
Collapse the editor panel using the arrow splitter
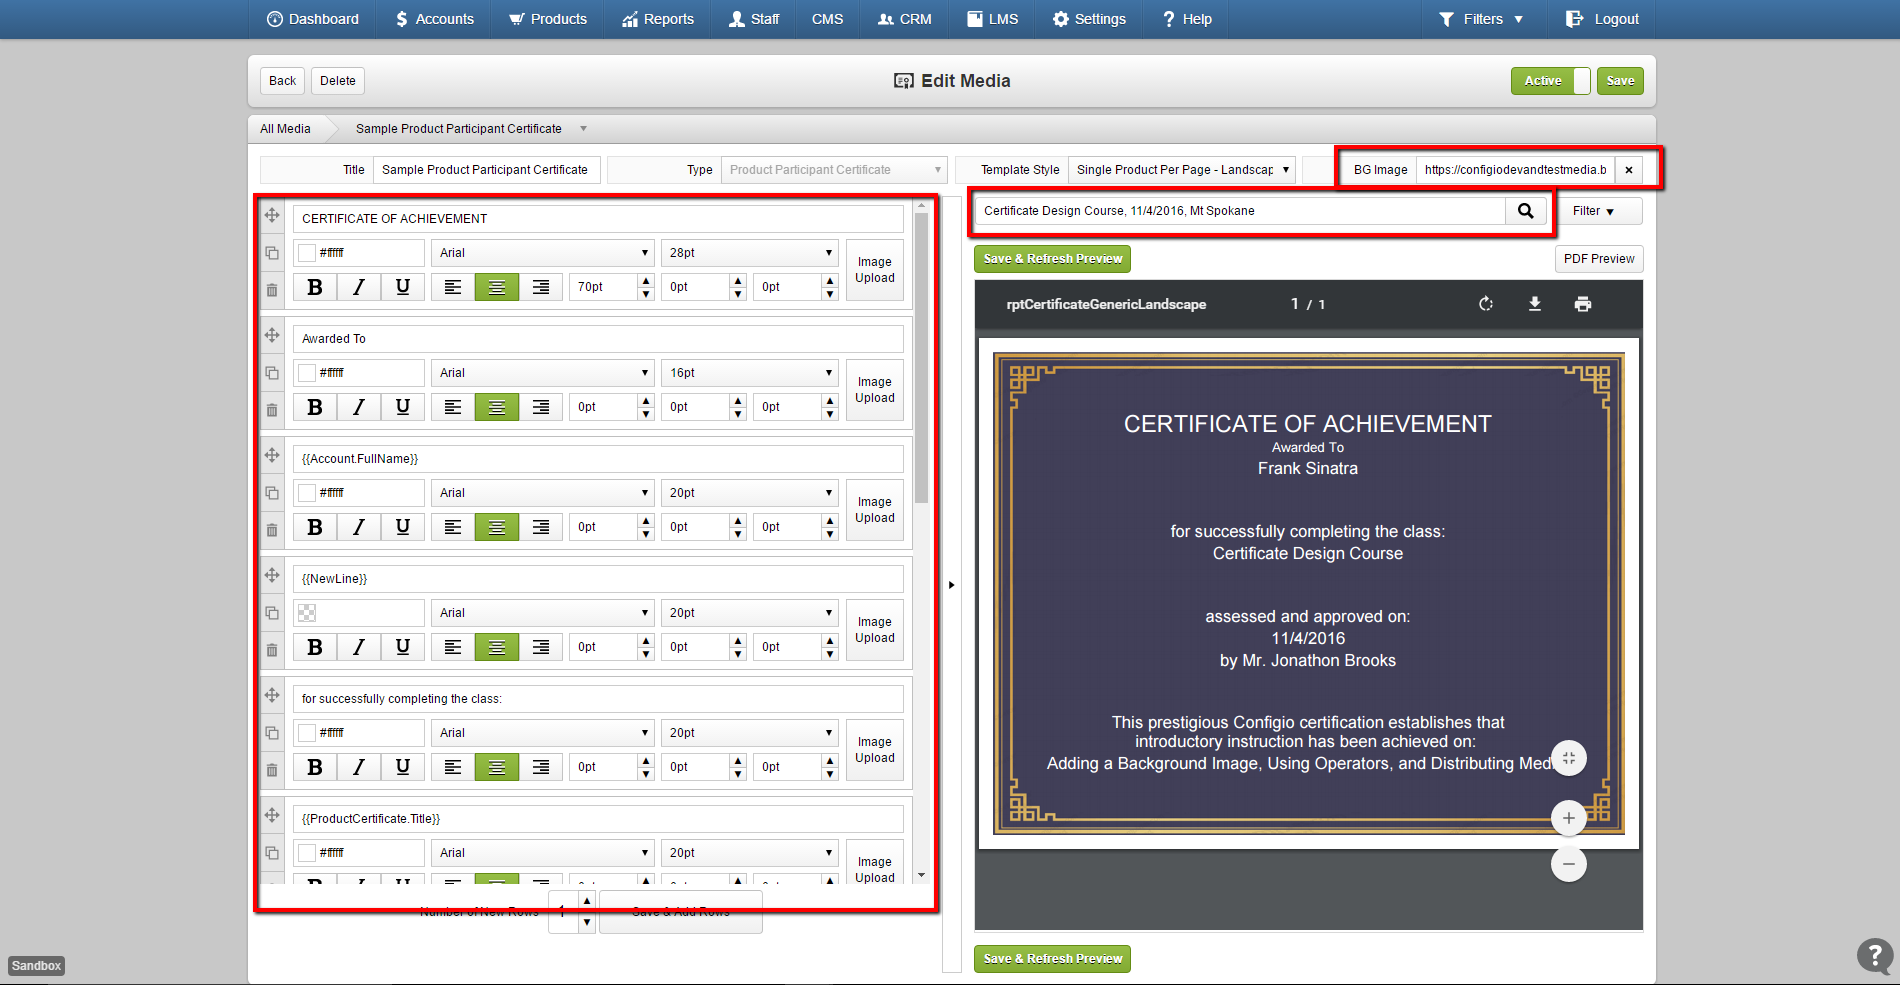(x=952, y=585)
